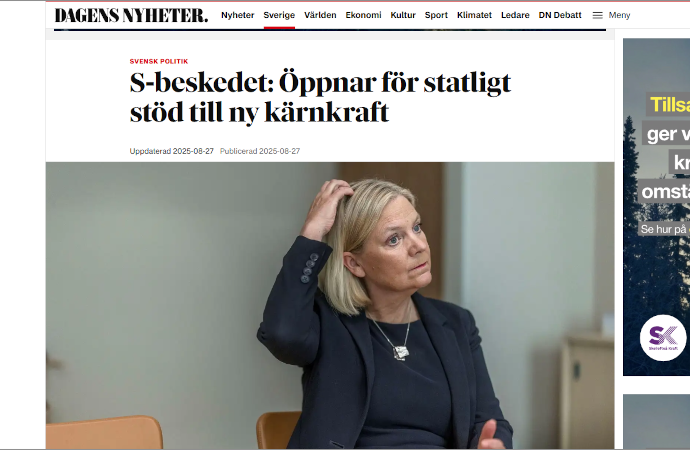Select the Sverige tab

(279, 15)
